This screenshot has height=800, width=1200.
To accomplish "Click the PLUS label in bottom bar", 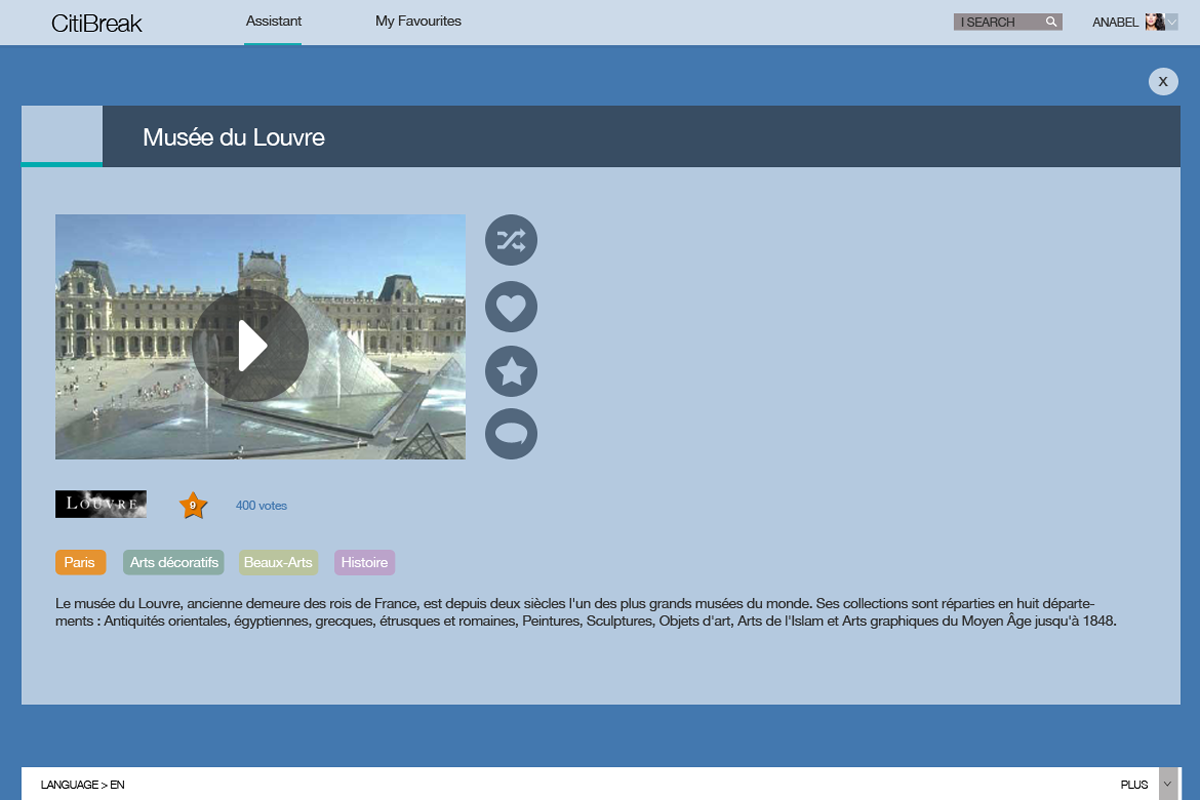I will (x=1135, y=785).
